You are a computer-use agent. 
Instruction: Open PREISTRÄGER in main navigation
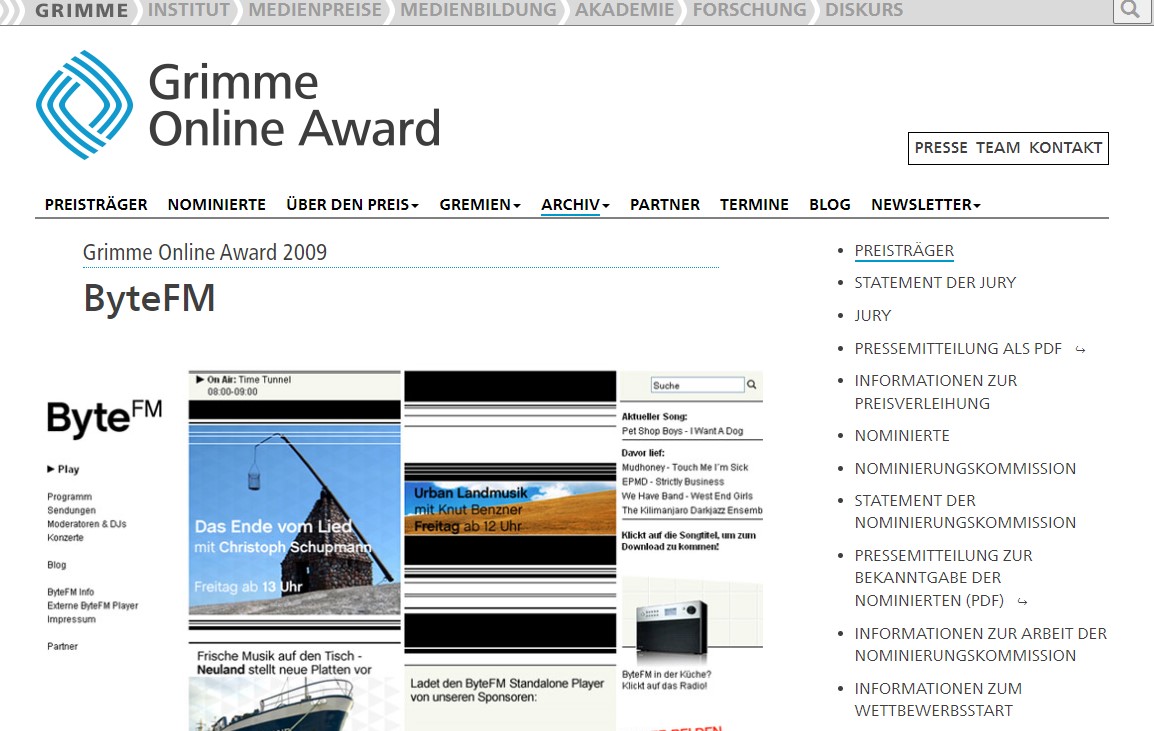coord(96,205)
